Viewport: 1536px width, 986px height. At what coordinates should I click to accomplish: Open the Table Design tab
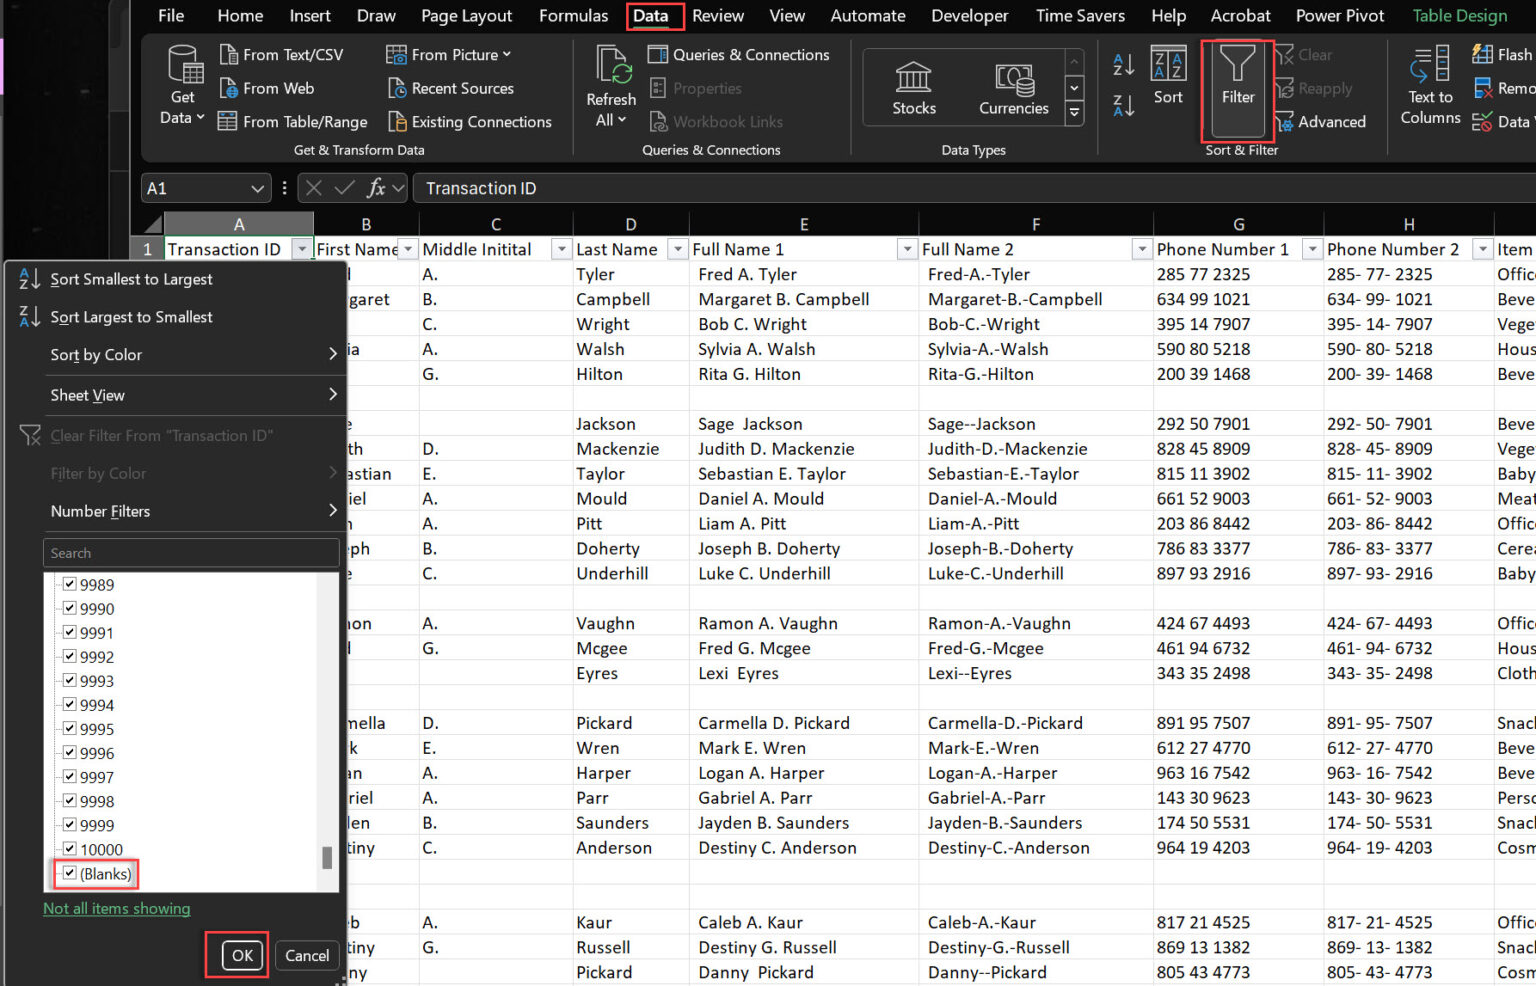[1459, 16]
